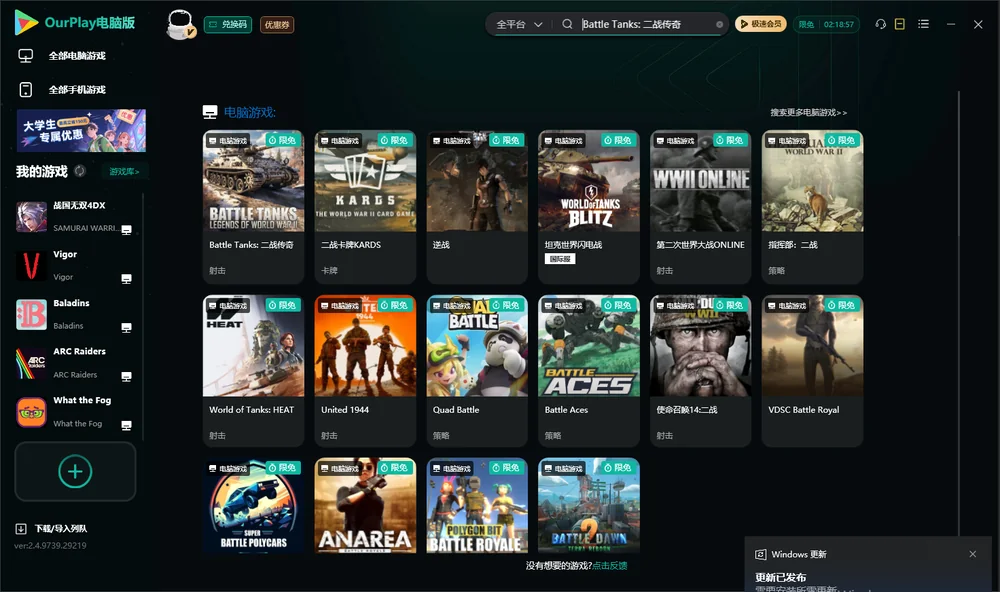1000x592 pixels.
Task: Open customer service headset icon
Action: [881, 24]
